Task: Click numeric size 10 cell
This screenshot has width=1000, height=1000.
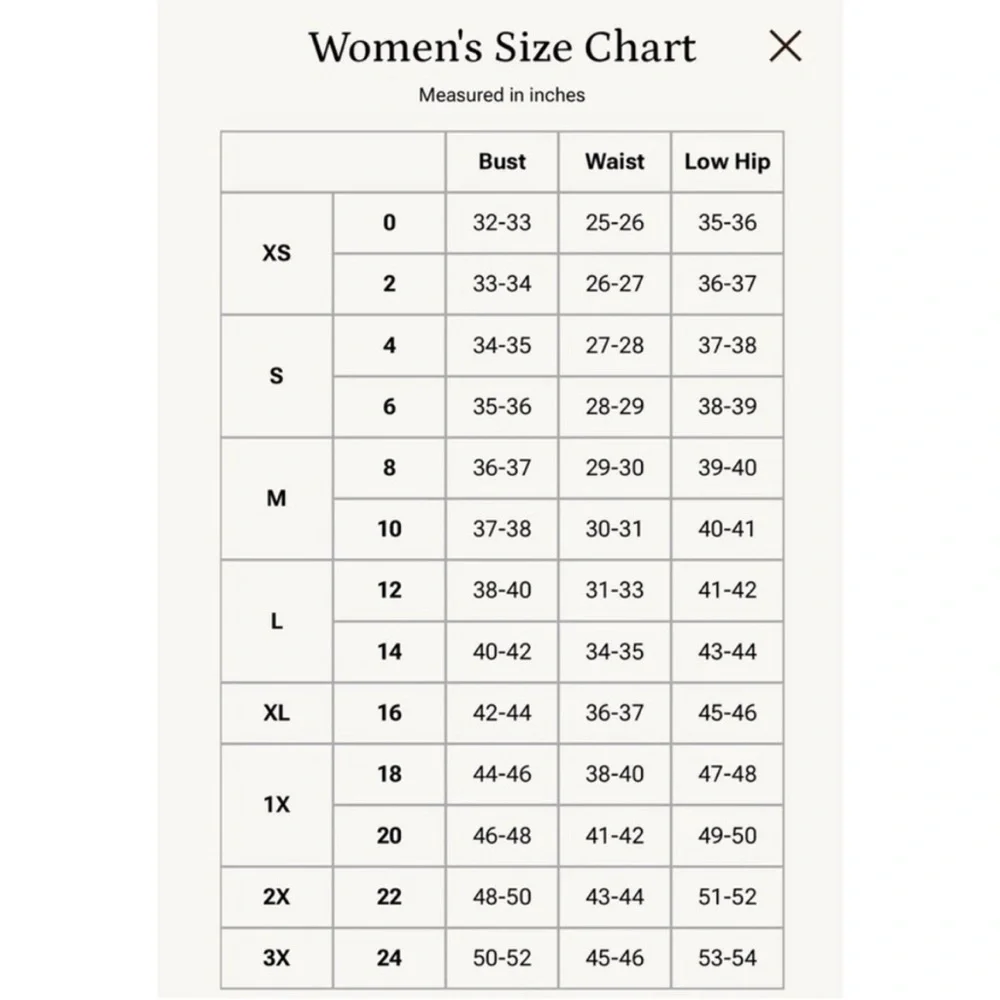Action: pyautogui.click(x=389, y=529)
